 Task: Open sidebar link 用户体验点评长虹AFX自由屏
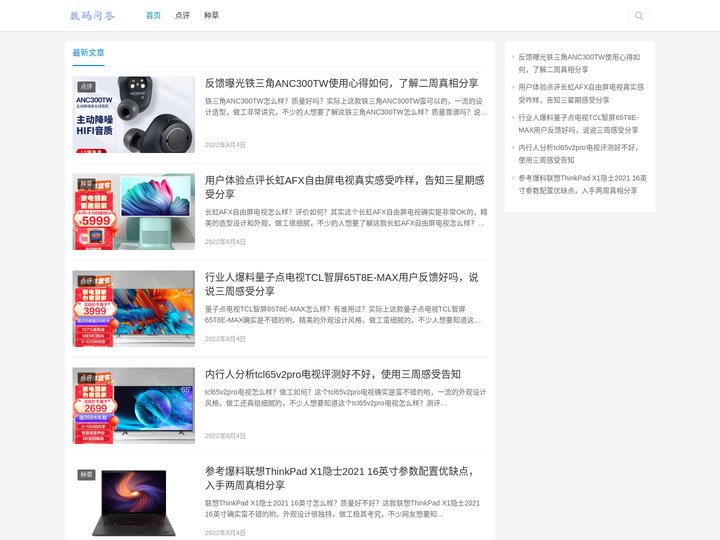click(x=581, y=94)
